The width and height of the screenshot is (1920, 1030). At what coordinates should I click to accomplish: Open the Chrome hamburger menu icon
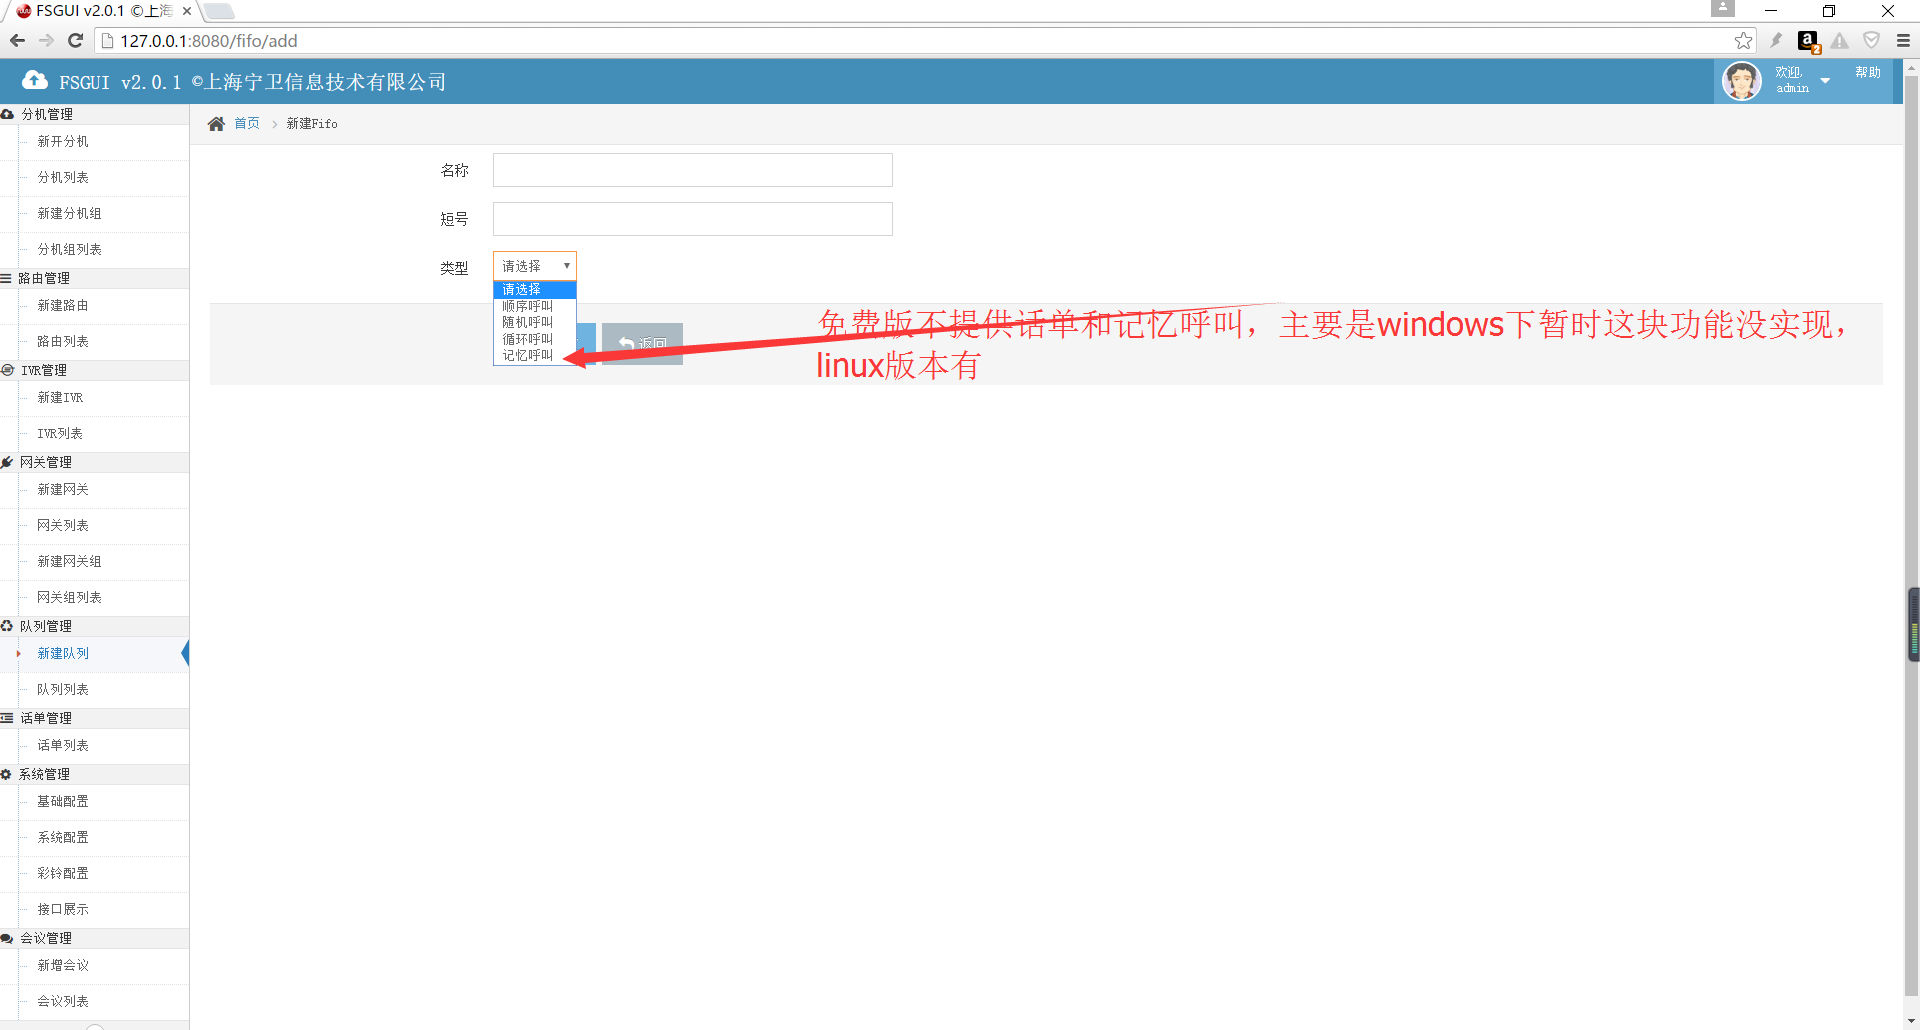coord(1903,41)
